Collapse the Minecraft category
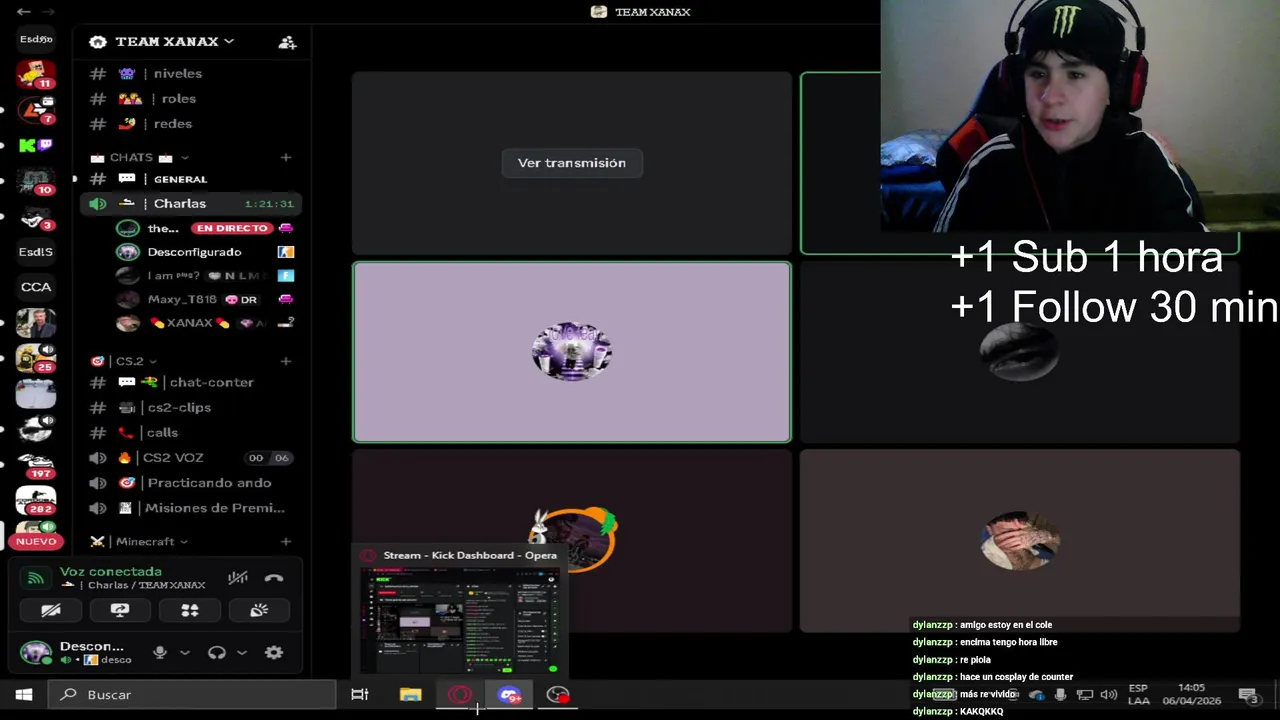The image size is (1280, 720). click(x=140, y=541)
